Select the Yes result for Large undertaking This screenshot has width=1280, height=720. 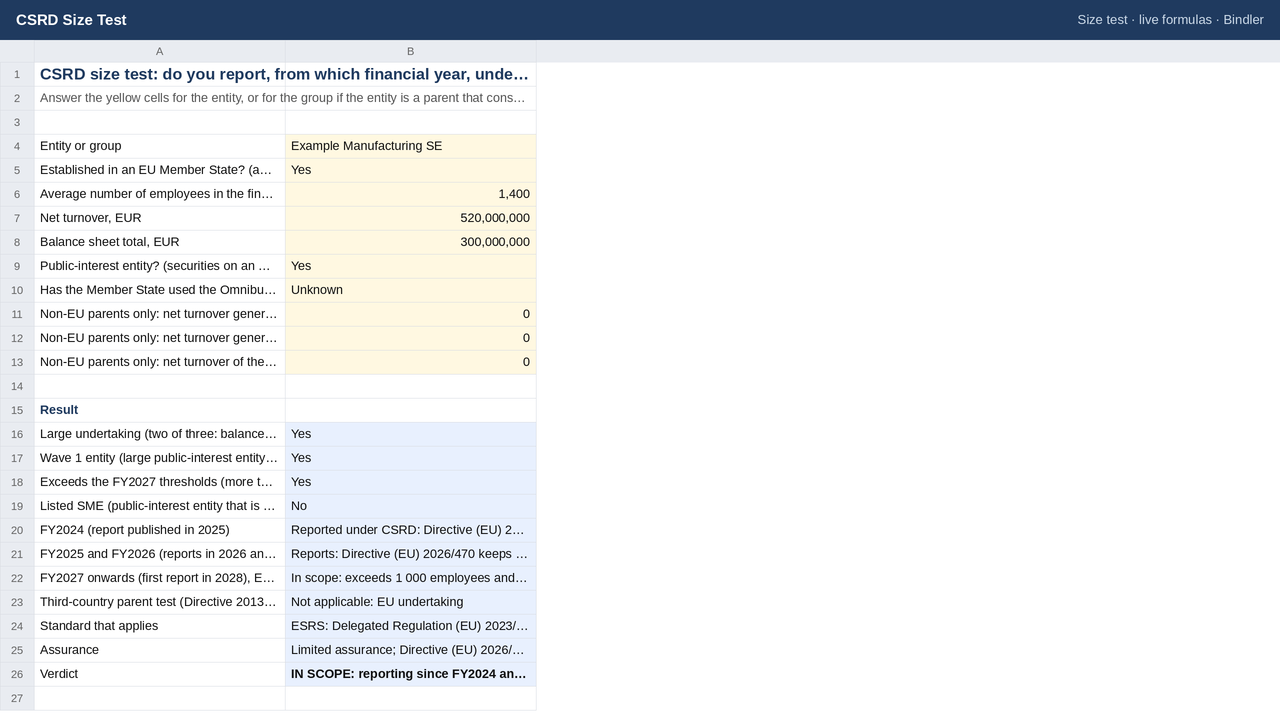tap(411, 434)
